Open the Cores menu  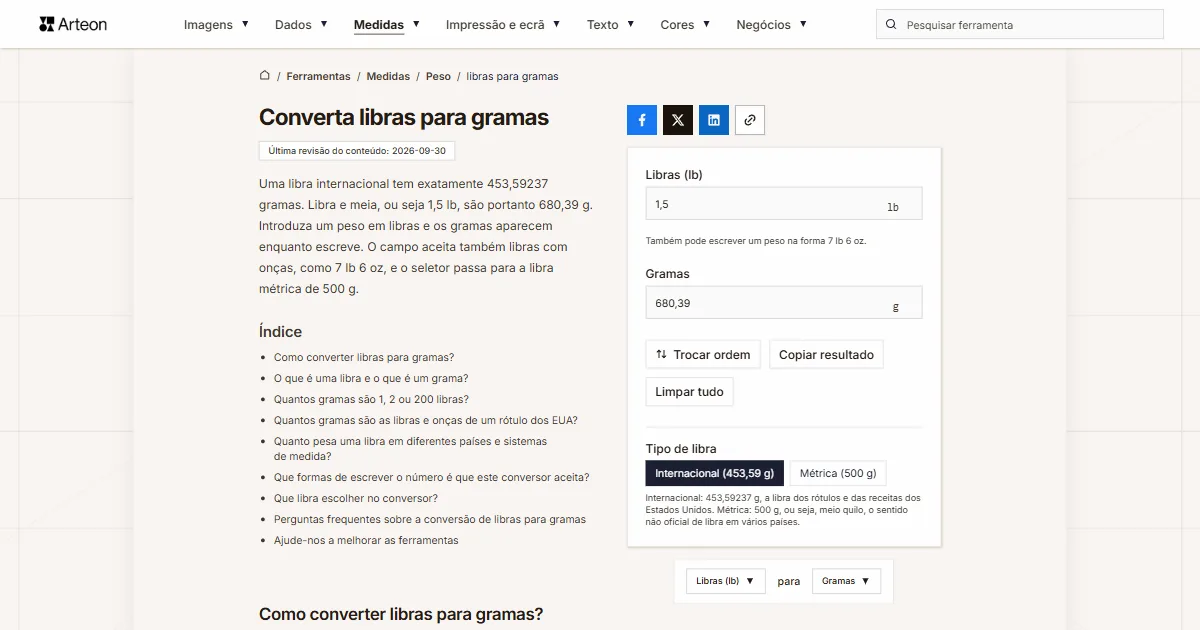click(685, 25)
